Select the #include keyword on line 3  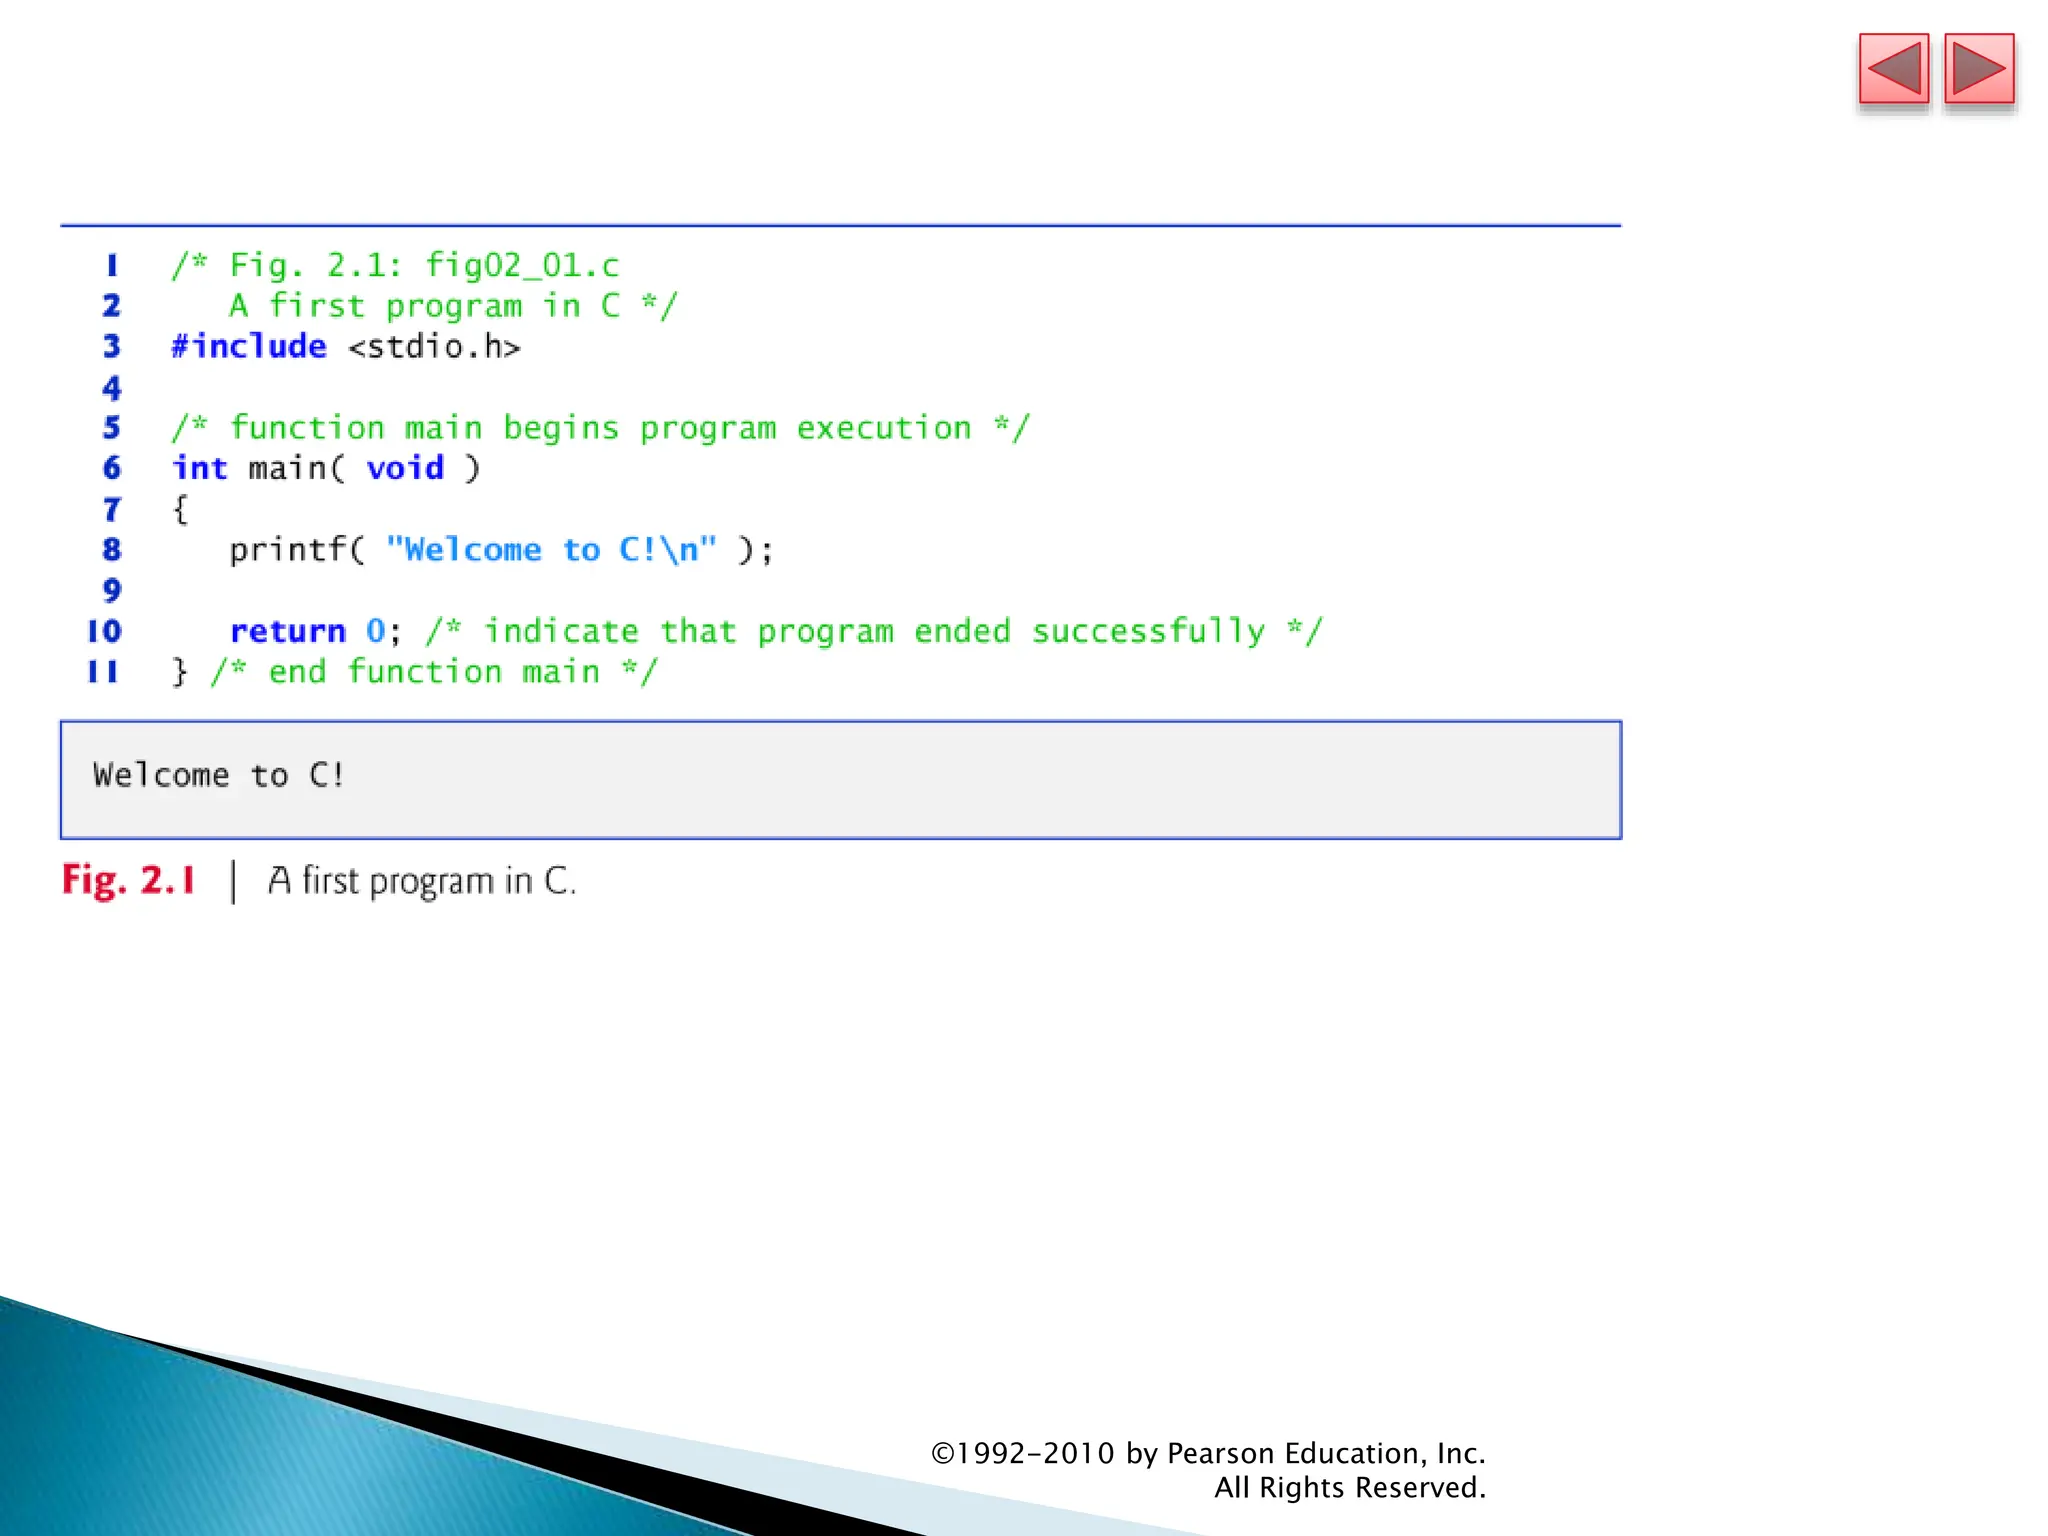pyautogui.click(x=249, y=346)
